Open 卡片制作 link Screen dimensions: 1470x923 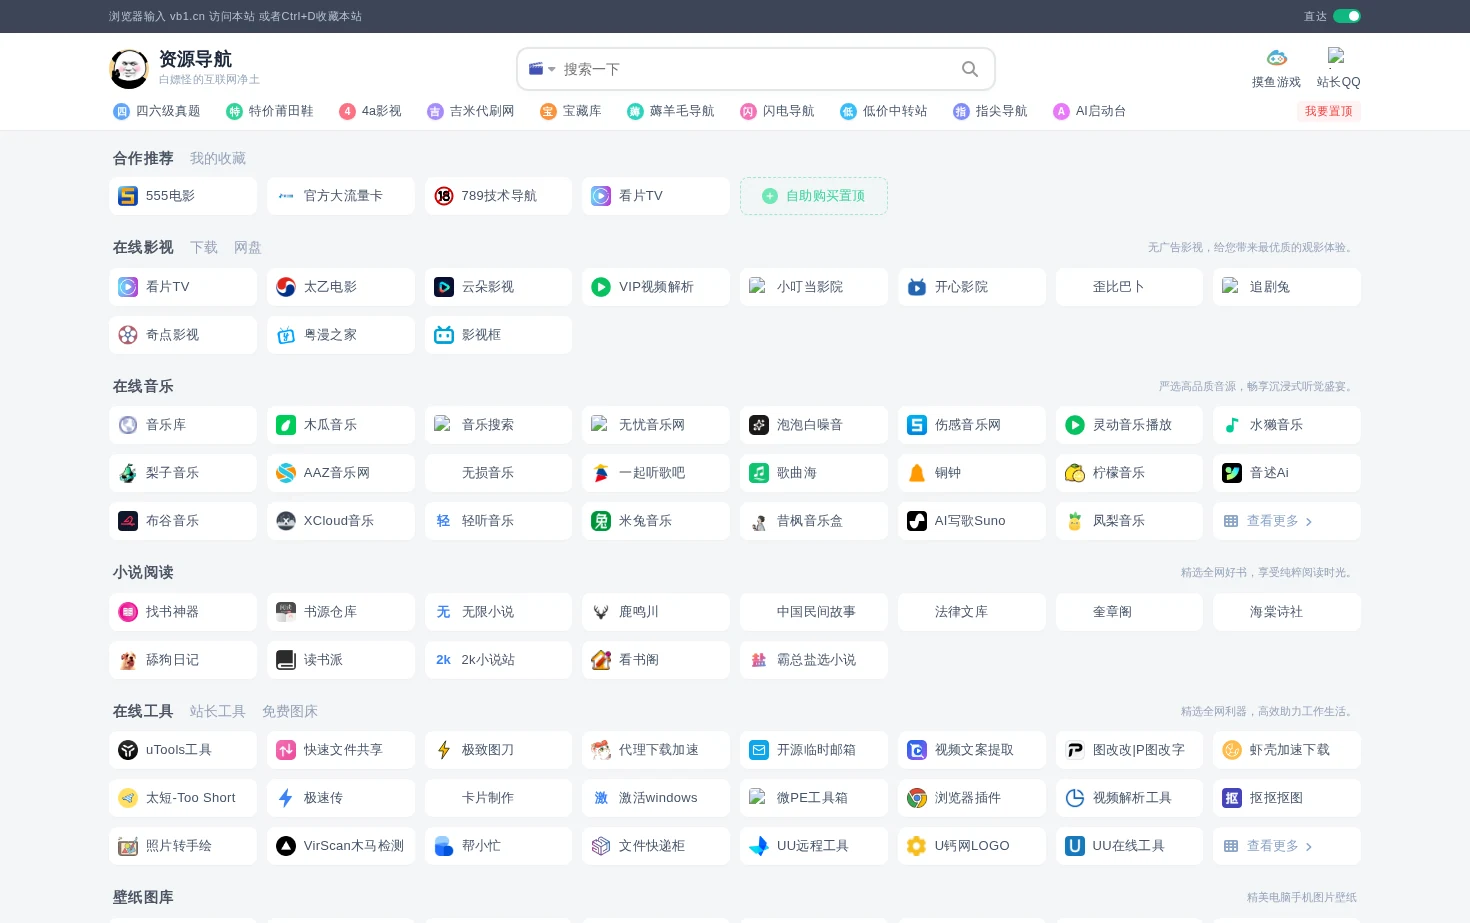click(498, 798)
